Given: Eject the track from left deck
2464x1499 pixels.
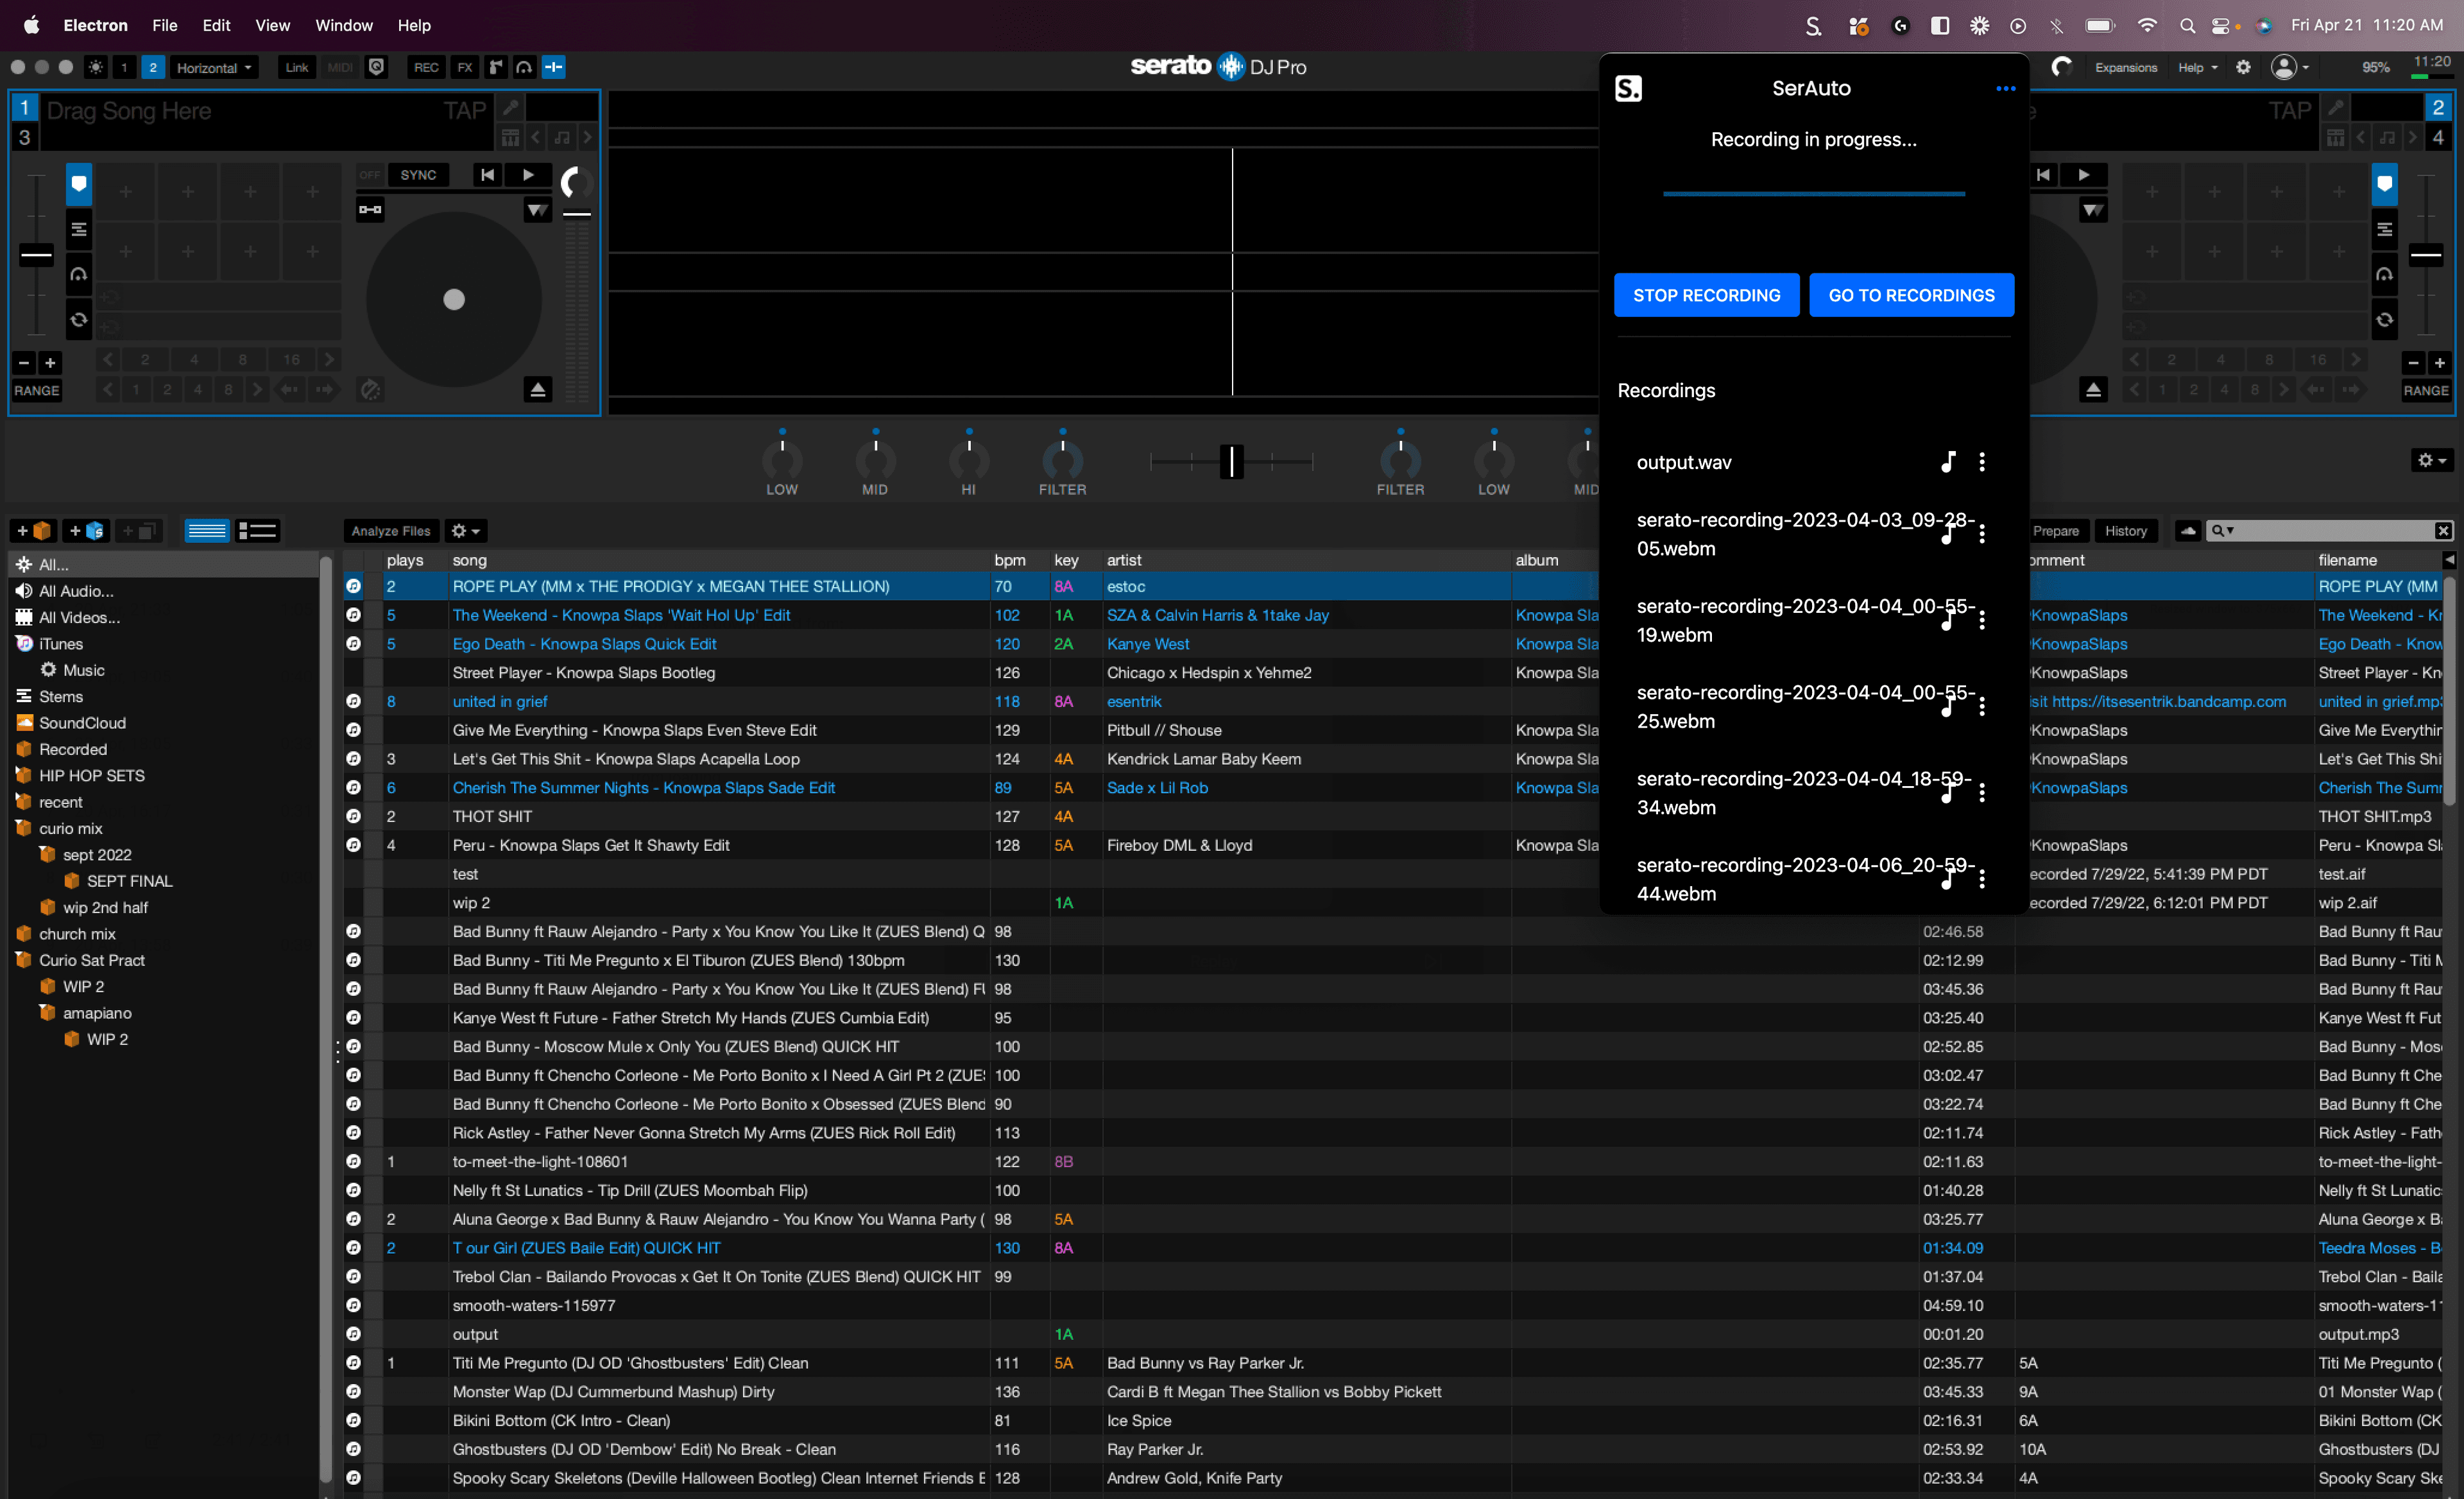Looking at the screenshot, I should (537, 390).
